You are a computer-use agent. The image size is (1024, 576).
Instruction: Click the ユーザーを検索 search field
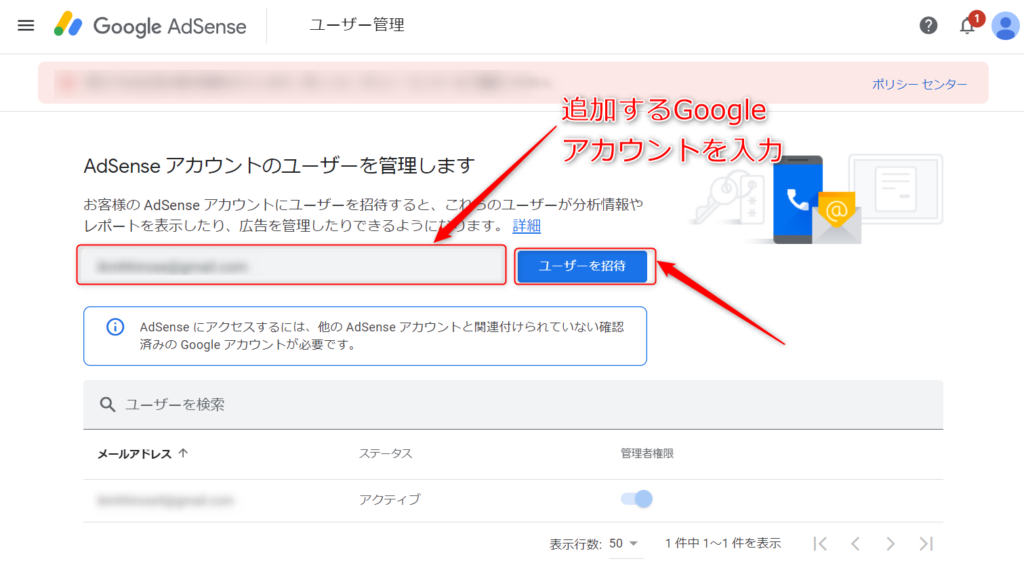click(513, 404)
